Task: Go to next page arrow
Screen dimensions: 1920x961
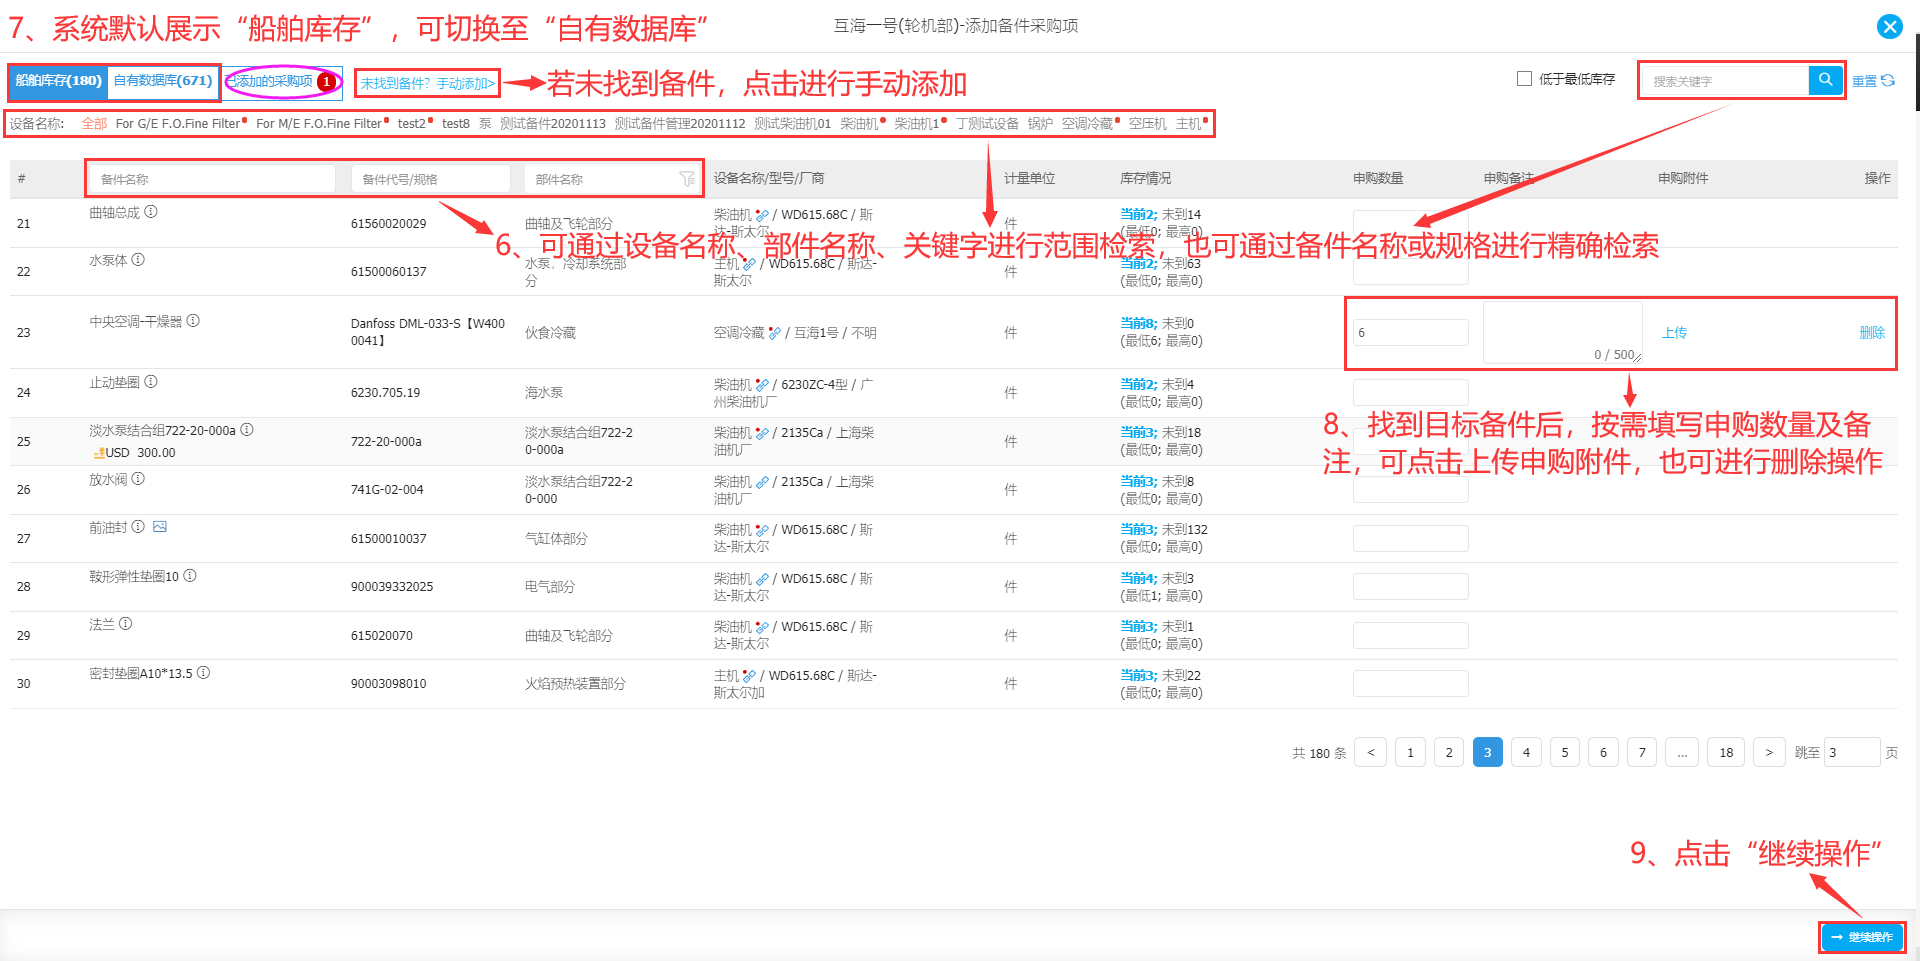Action: [1769, 752]
